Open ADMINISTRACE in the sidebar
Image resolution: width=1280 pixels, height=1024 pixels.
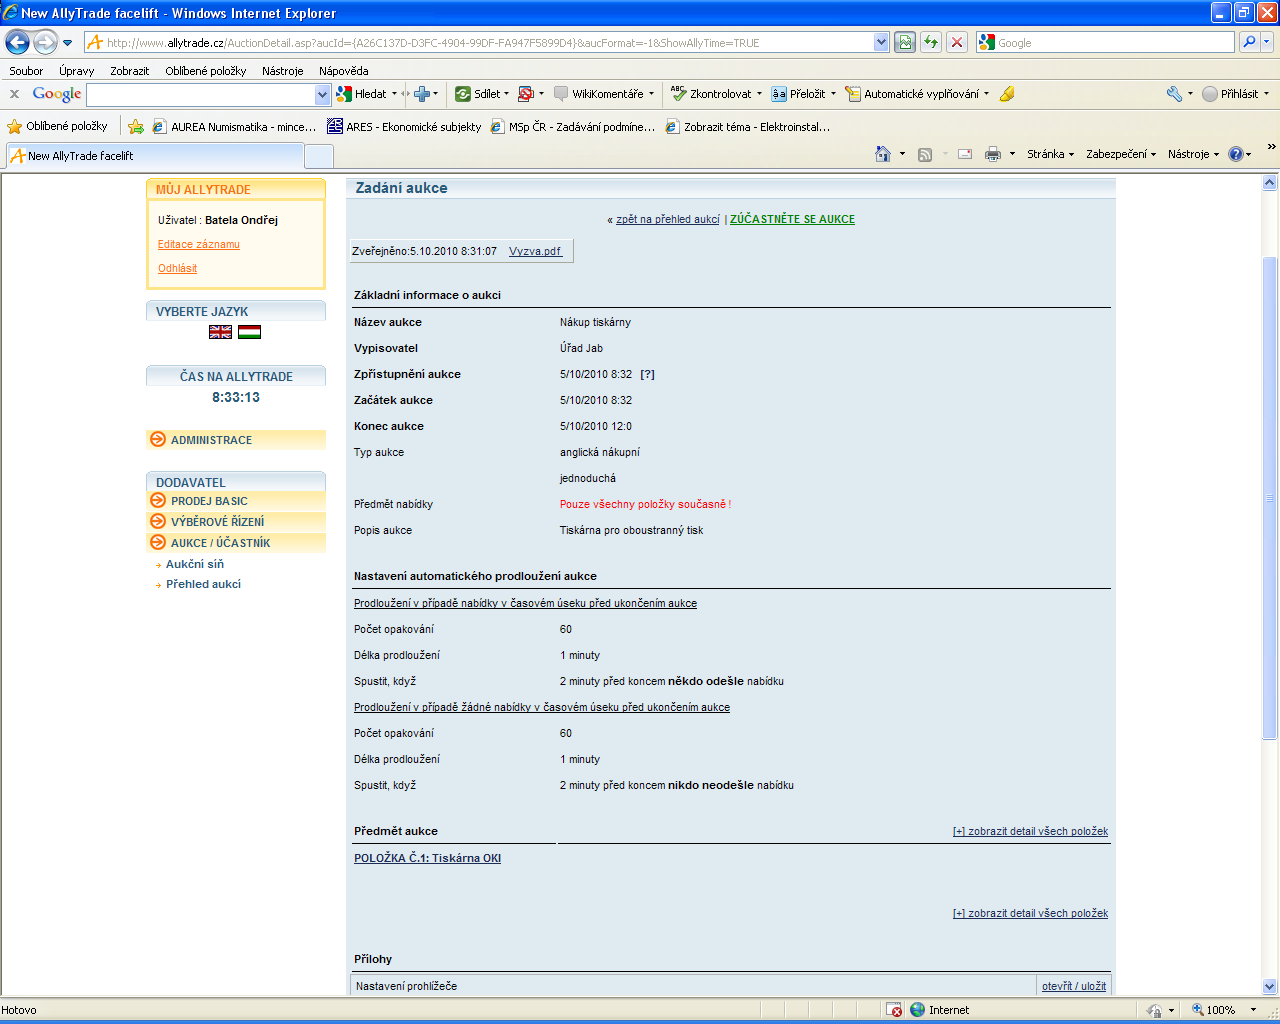(236, 440)
